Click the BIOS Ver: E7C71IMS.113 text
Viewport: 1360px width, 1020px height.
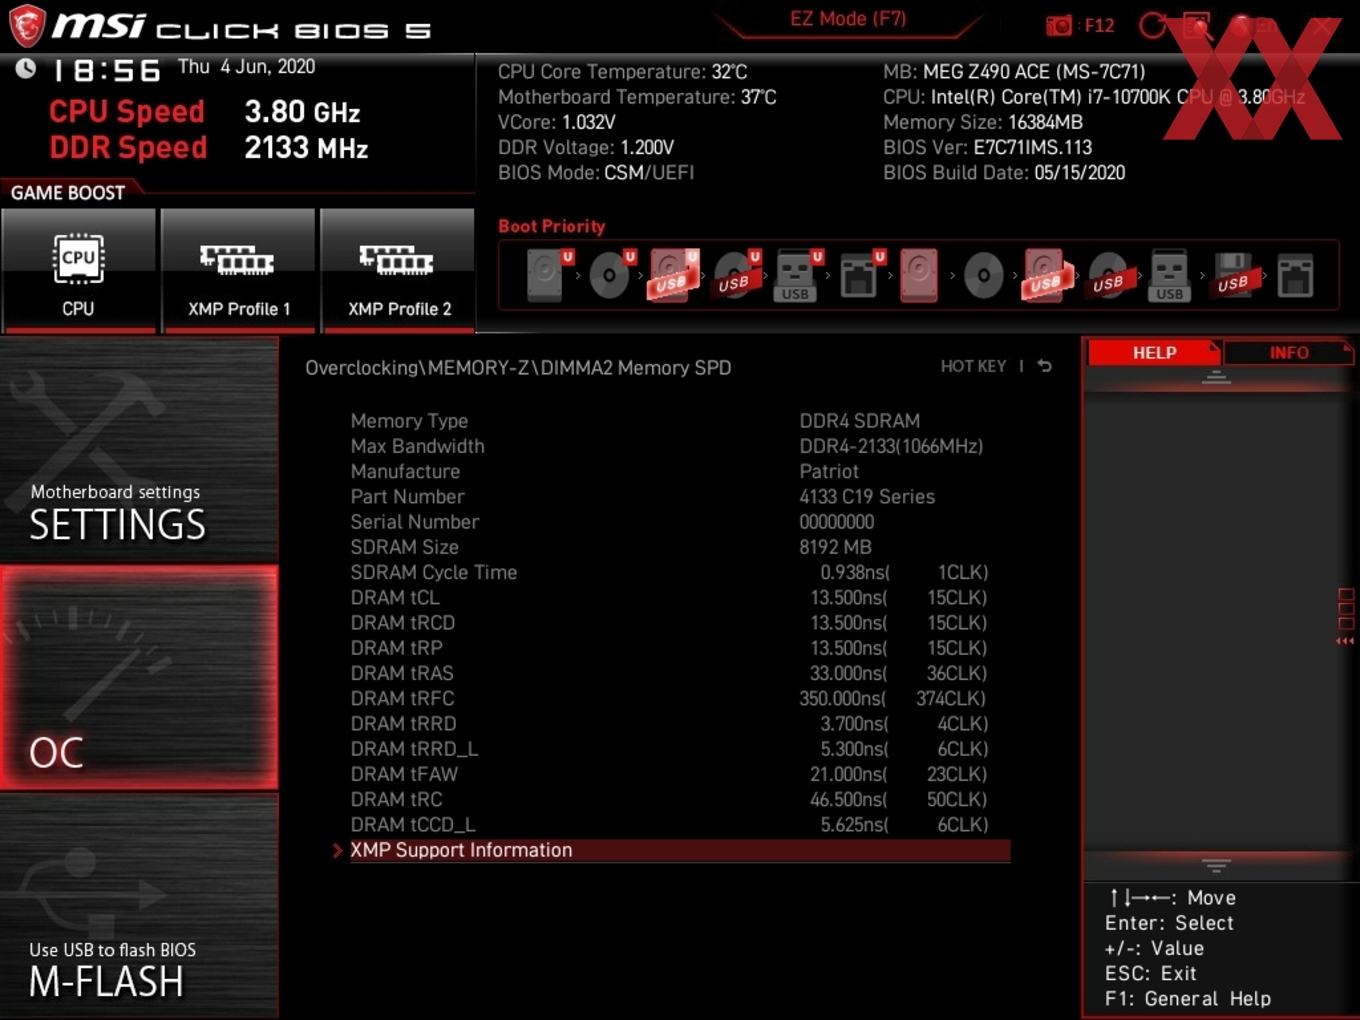coord(987,147)
